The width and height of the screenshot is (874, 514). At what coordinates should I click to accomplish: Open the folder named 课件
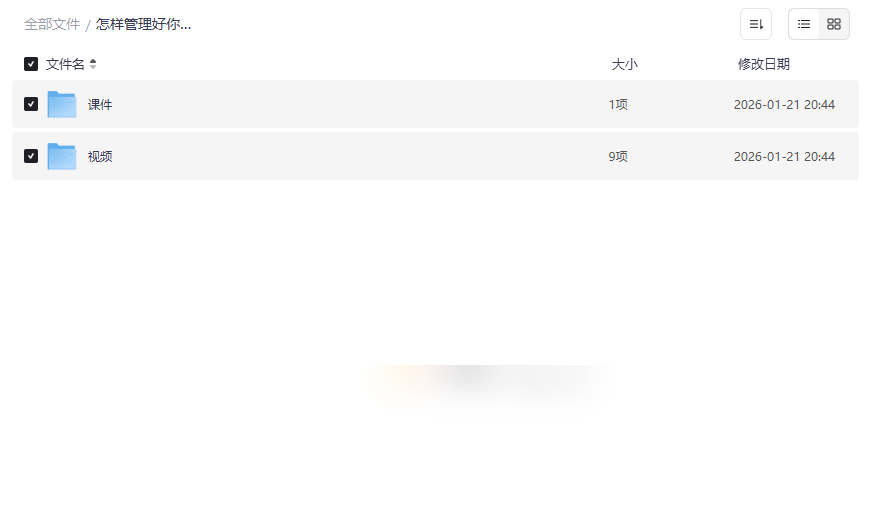[100, 104]
